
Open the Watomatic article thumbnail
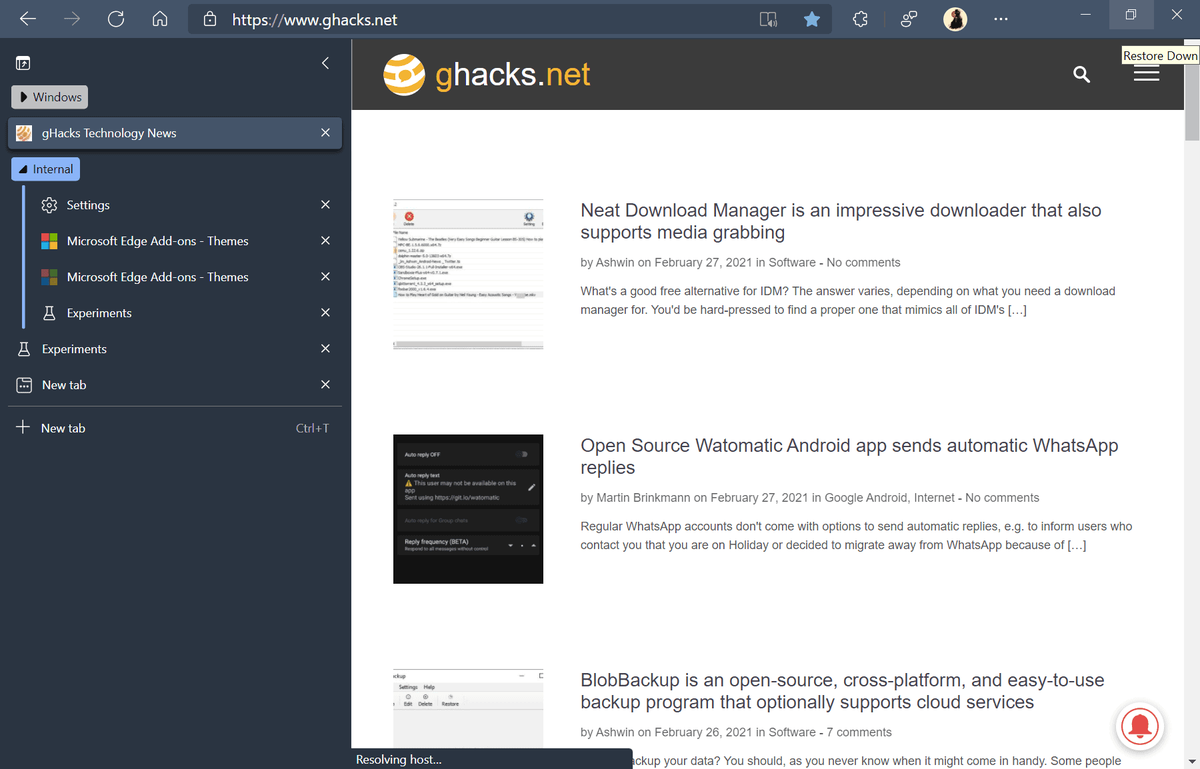468,509
